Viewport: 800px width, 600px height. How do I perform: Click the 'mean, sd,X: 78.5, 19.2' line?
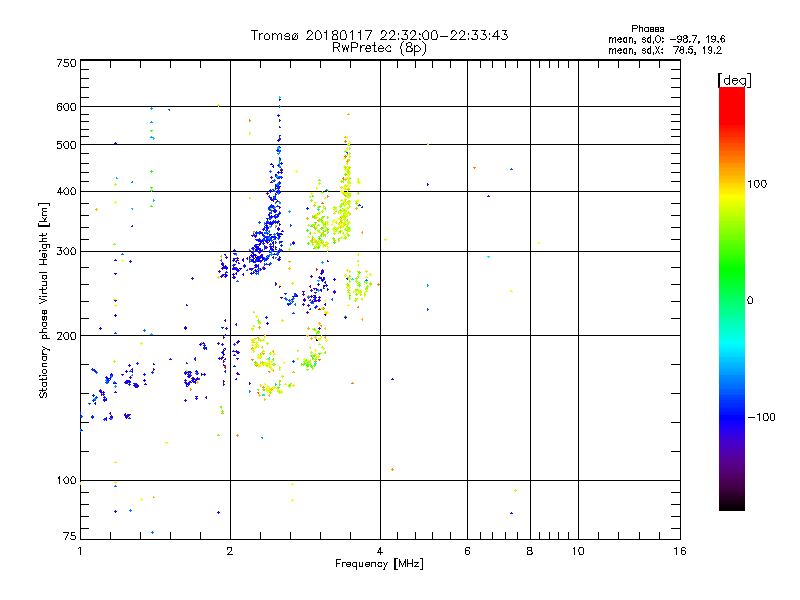(665, 51)
